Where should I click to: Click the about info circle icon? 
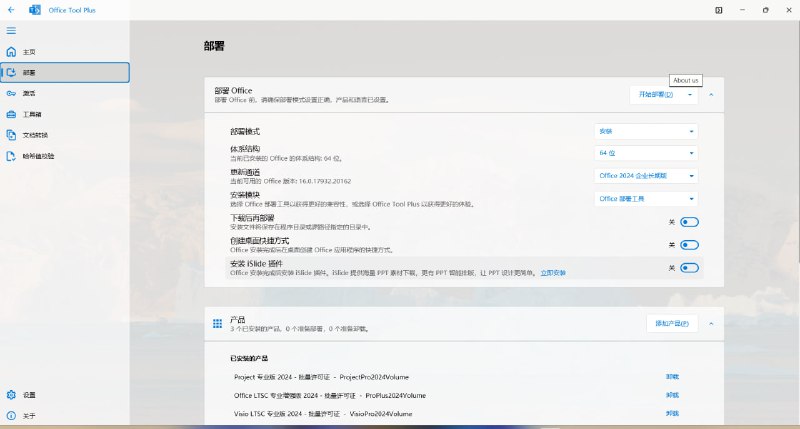point(11,416)
